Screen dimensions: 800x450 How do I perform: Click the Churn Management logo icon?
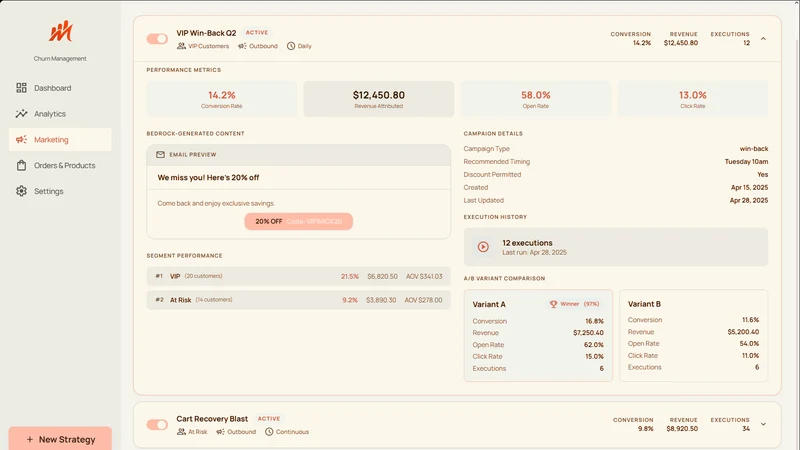click(x=60, y=31)
